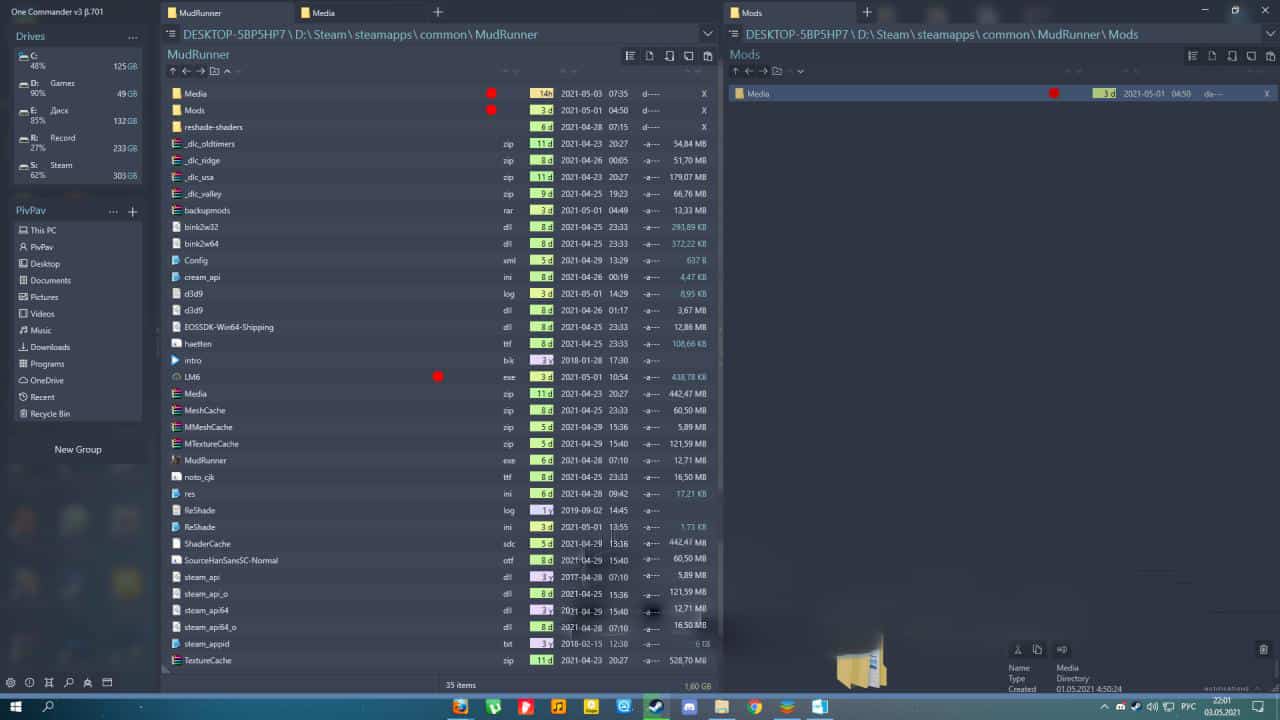Click the up-arrow parent folder button in MudRunner pane
Screen dimensions: 1280x720
tap(173, 72)
